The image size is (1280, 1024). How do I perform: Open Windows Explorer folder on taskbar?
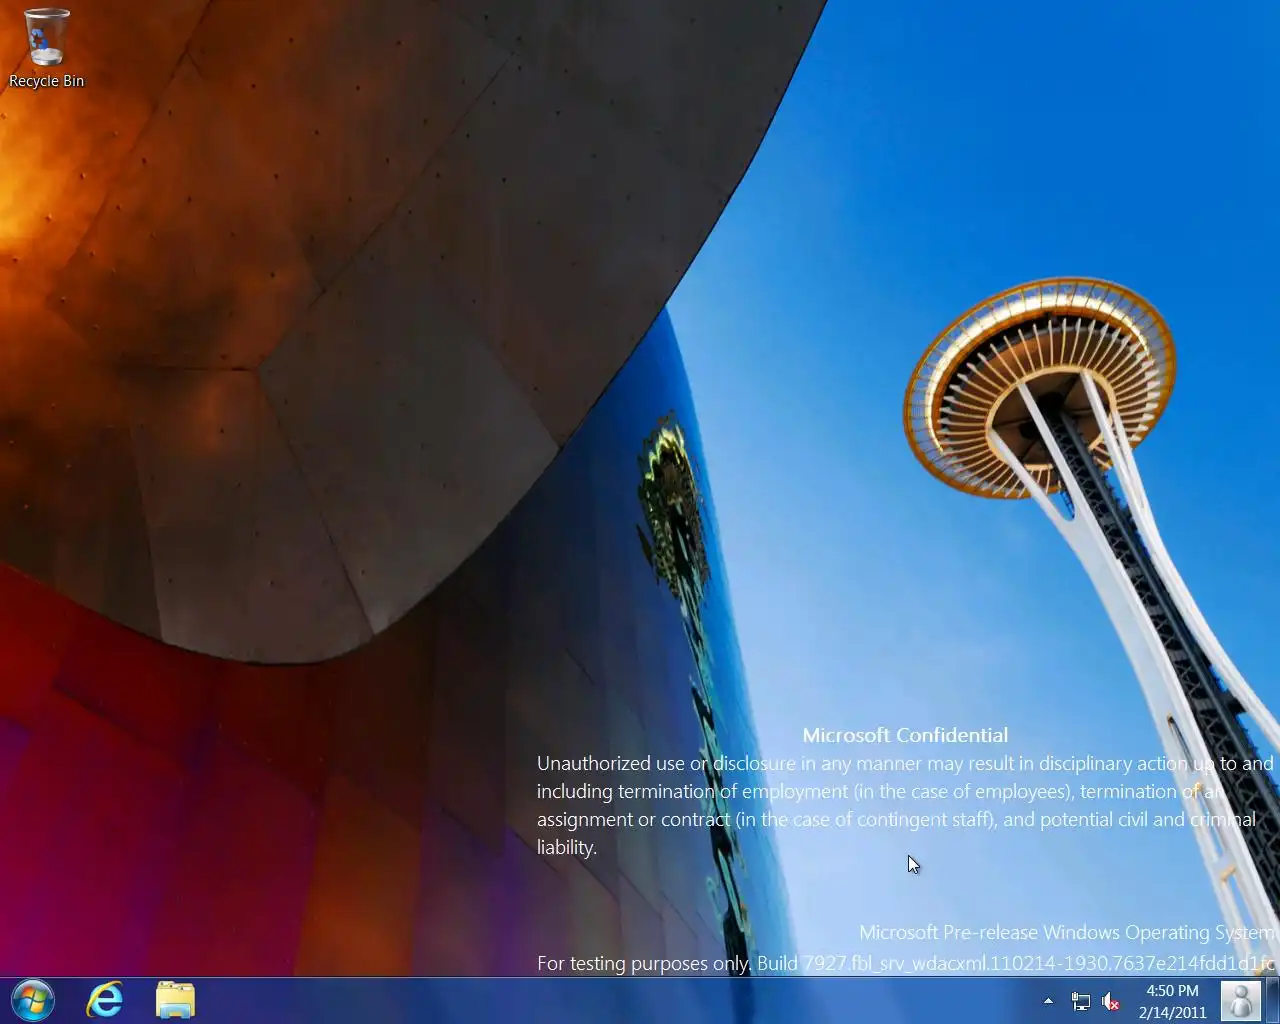pyautogui.click(x=175, y=1000)
